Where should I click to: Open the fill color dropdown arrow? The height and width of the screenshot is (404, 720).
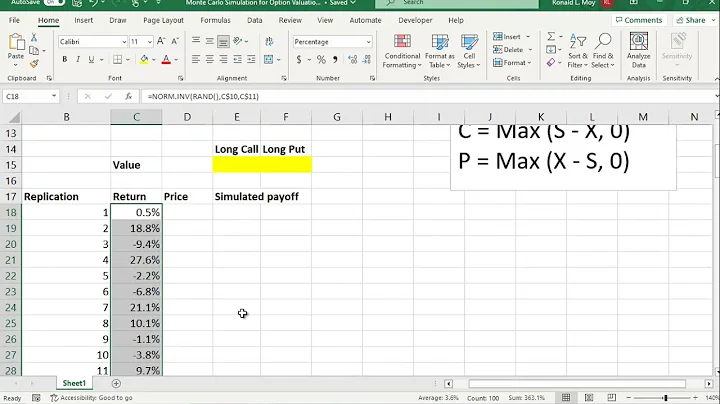[x=153, y=60]
